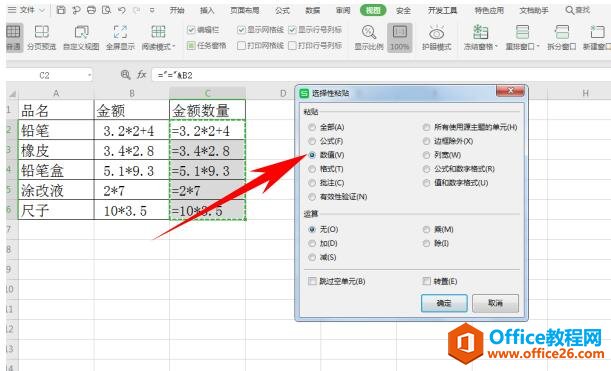Choose 值和数字格式(U) option

tap(426, 183)
